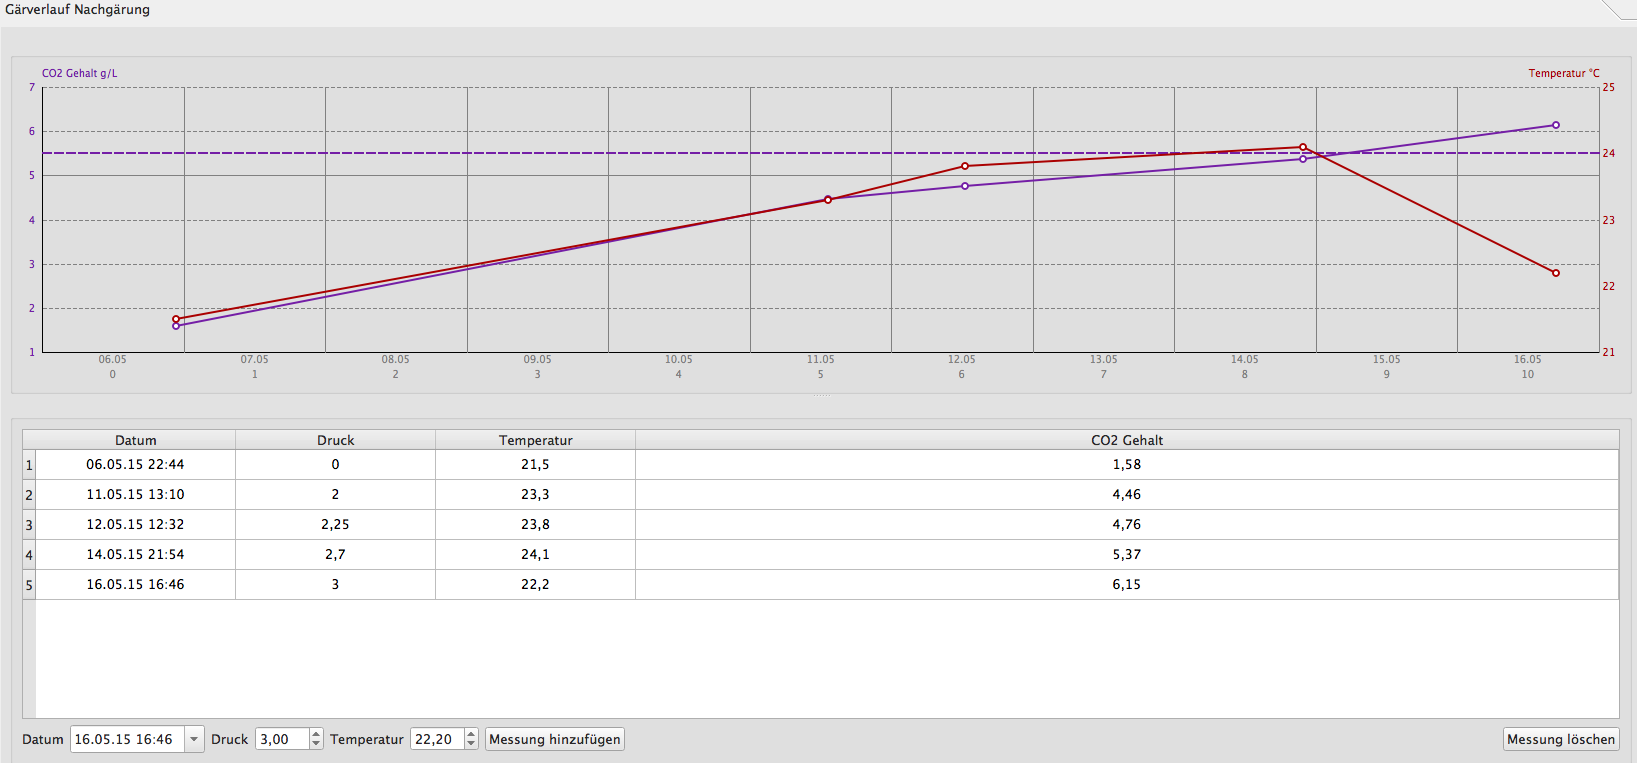Select the Druck cell with value 2,25
1637x763 pixels.
point(335,524)
